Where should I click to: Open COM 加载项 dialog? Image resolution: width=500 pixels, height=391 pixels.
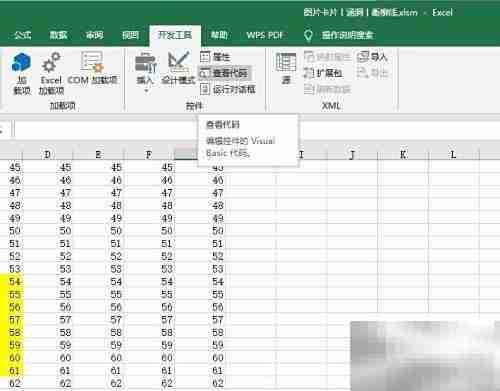[92, 68]
